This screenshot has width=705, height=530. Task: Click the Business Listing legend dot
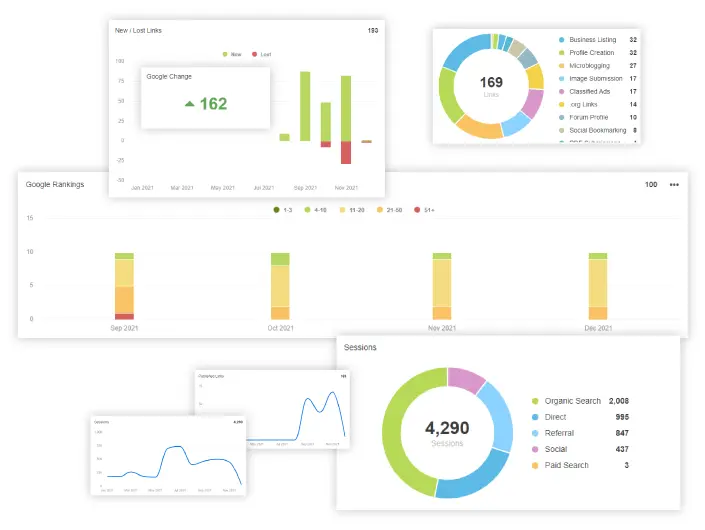pos(562,40)
